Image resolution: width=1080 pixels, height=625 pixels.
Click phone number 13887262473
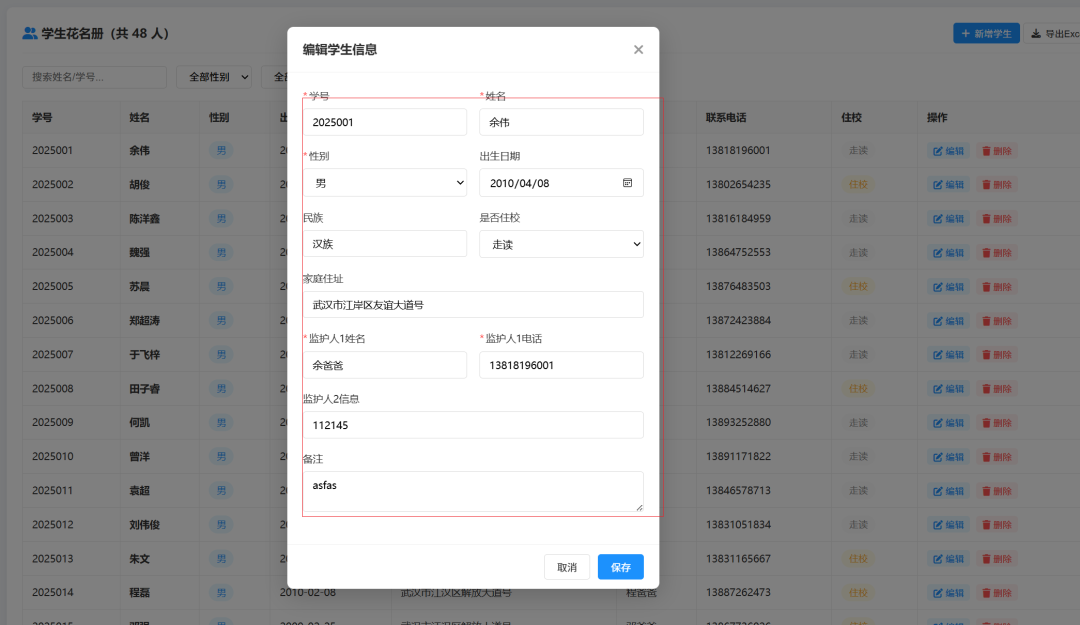pyautogui.click(x=738, y=592)
